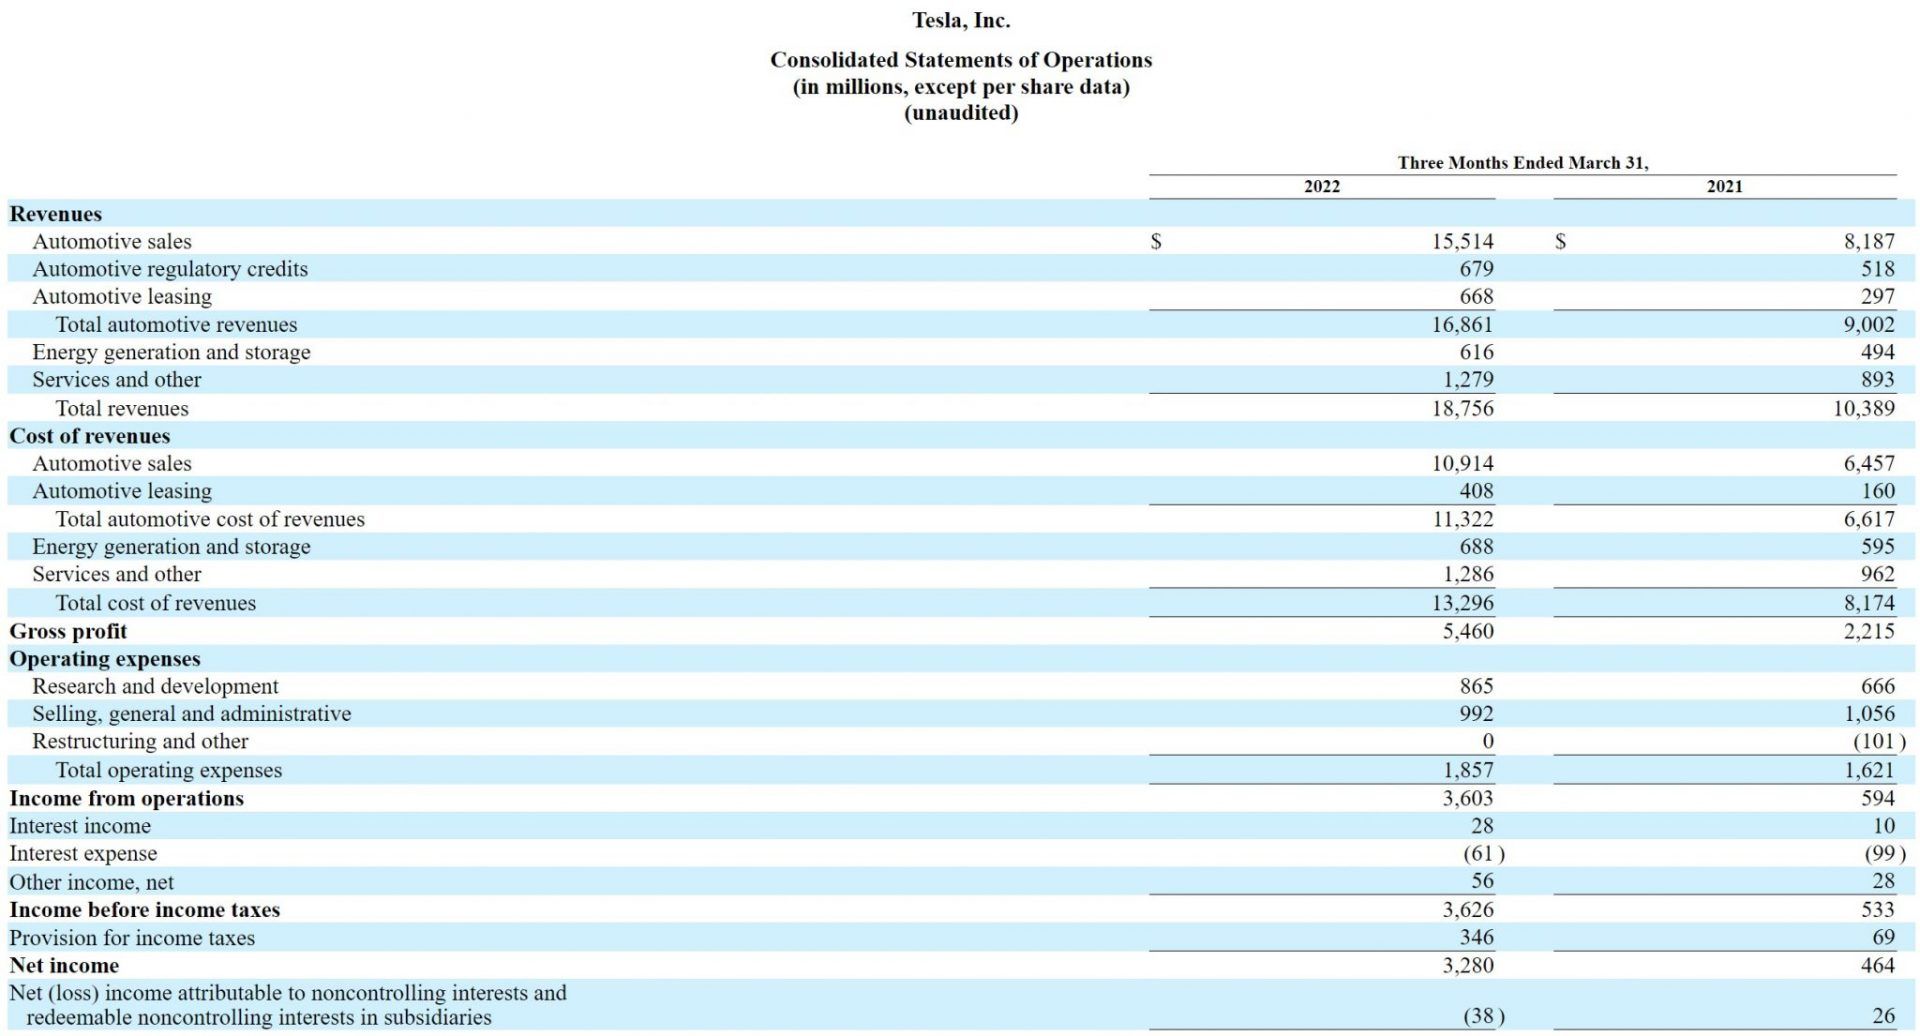The image size is (1920, 1036).
Task: Select the Revenues section label
Action: pyautogui.click(x=55, y=214)
